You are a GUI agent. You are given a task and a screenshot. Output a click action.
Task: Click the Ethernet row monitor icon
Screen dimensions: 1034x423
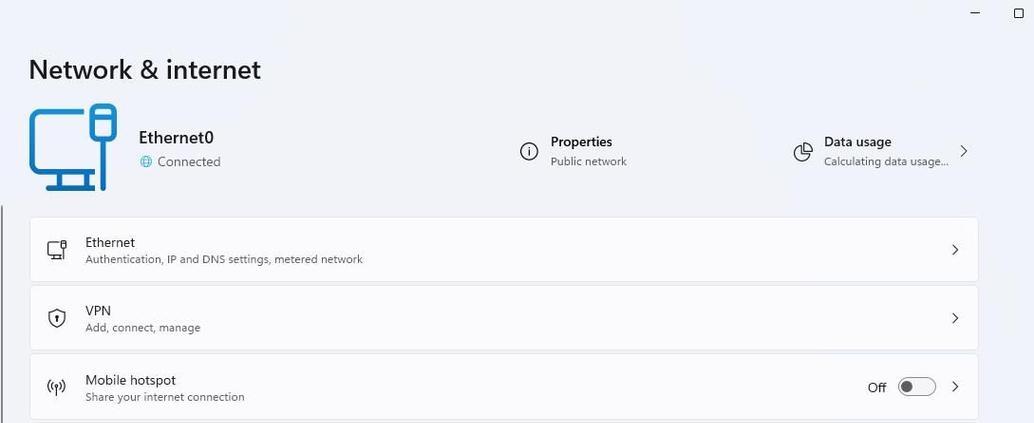(57, 250)
